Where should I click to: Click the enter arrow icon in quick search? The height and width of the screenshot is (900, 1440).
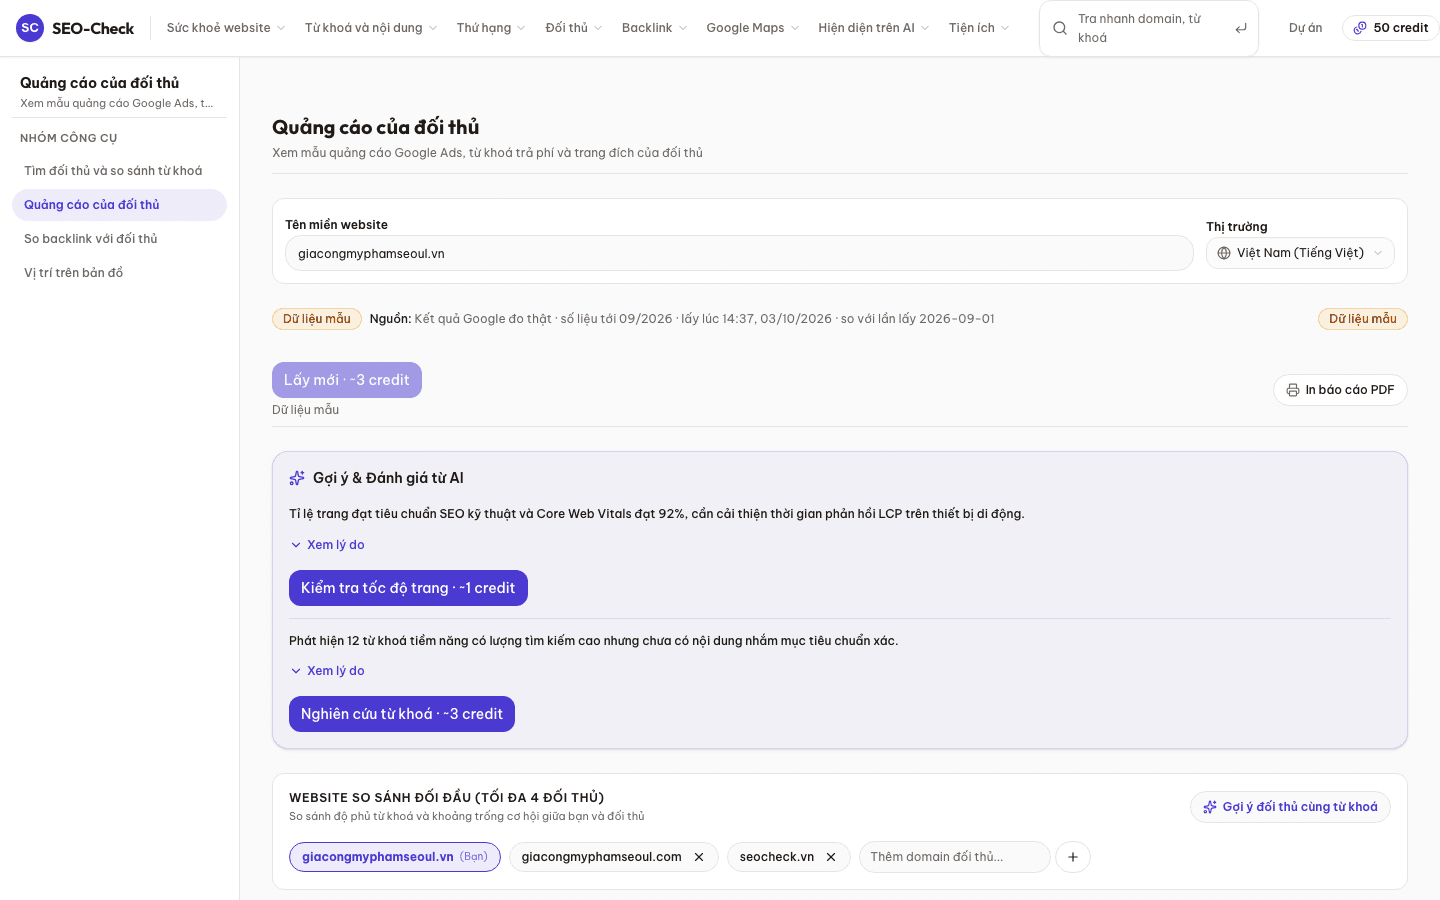pos(1241,28)
